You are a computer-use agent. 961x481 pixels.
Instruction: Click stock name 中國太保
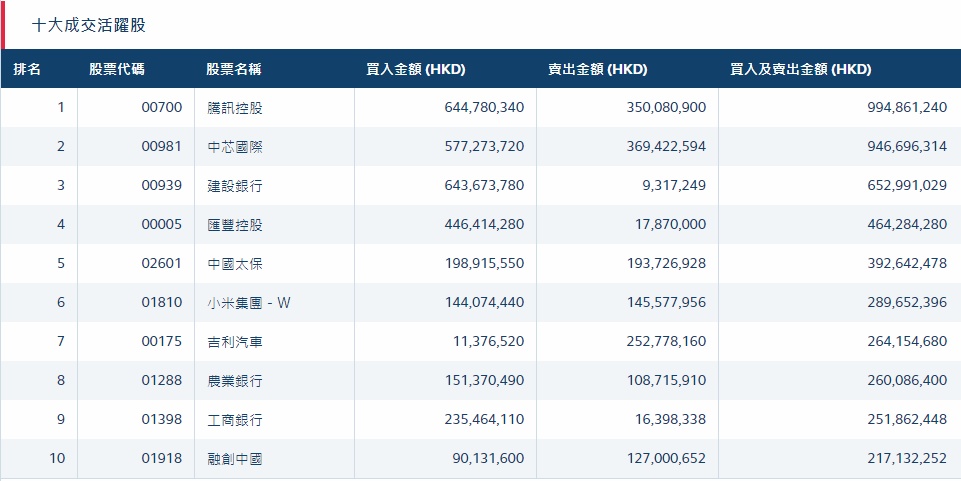(x=235, y=264)
